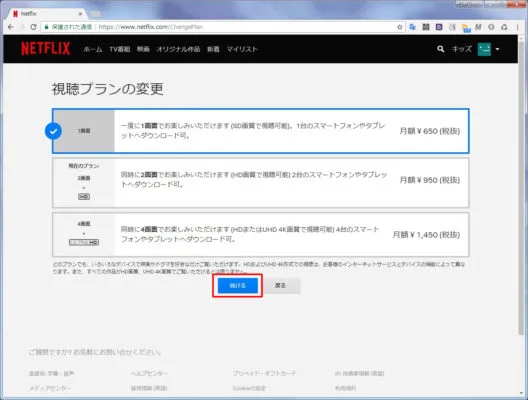Click the HD badge in the 2-screen plan
Viewport: 528px width, 400px height.
coord(84,197)
